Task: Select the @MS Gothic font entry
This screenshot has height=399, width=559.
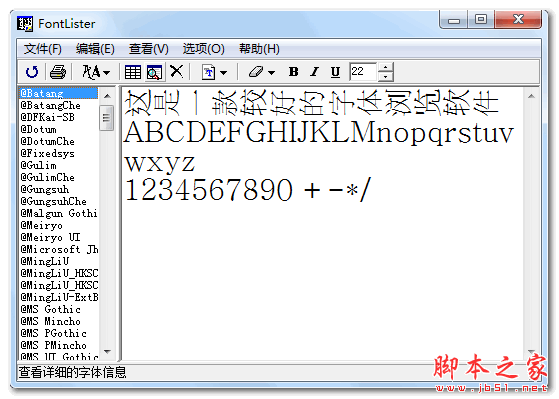Action: (x=58, y=309)
